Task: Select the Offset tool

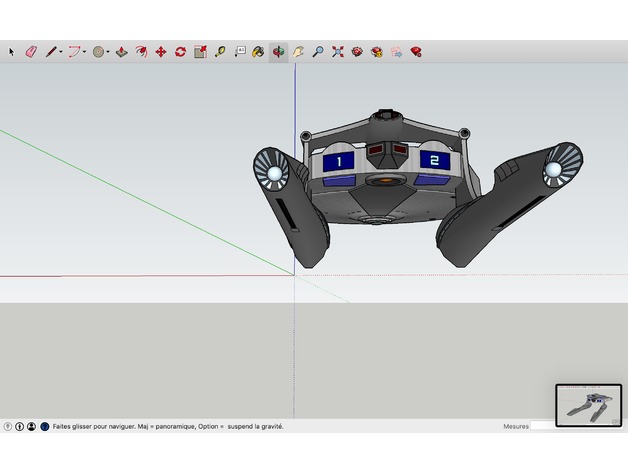Action: [141, 51]
